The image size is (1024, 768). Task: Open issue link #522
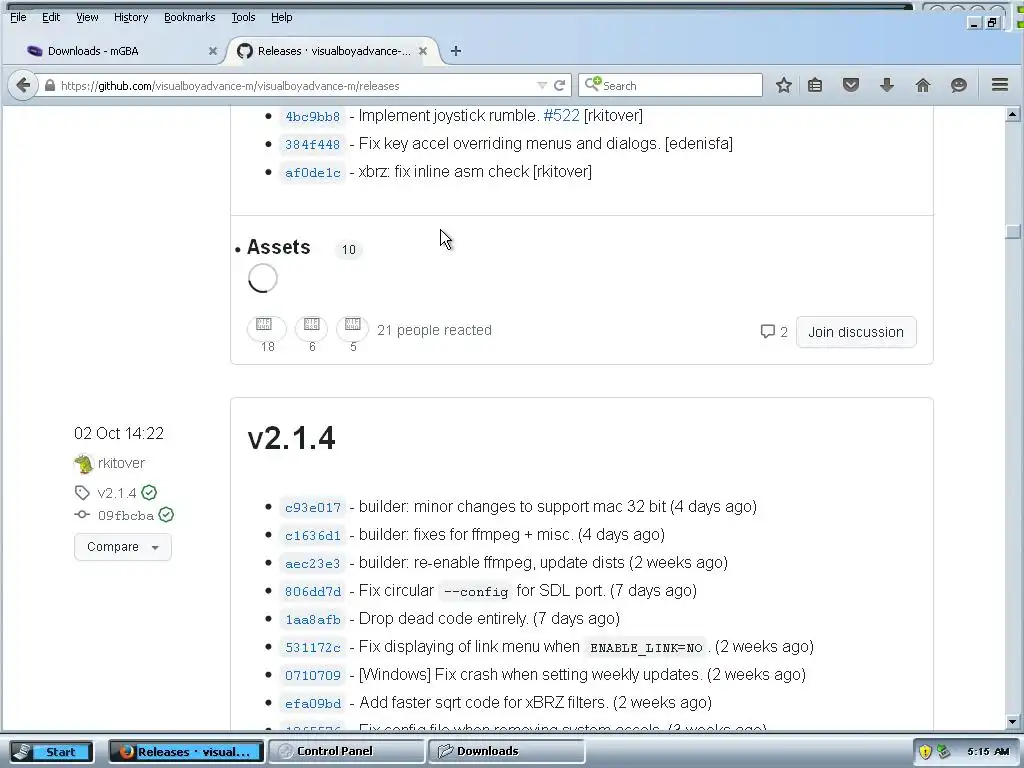[561, 116]
